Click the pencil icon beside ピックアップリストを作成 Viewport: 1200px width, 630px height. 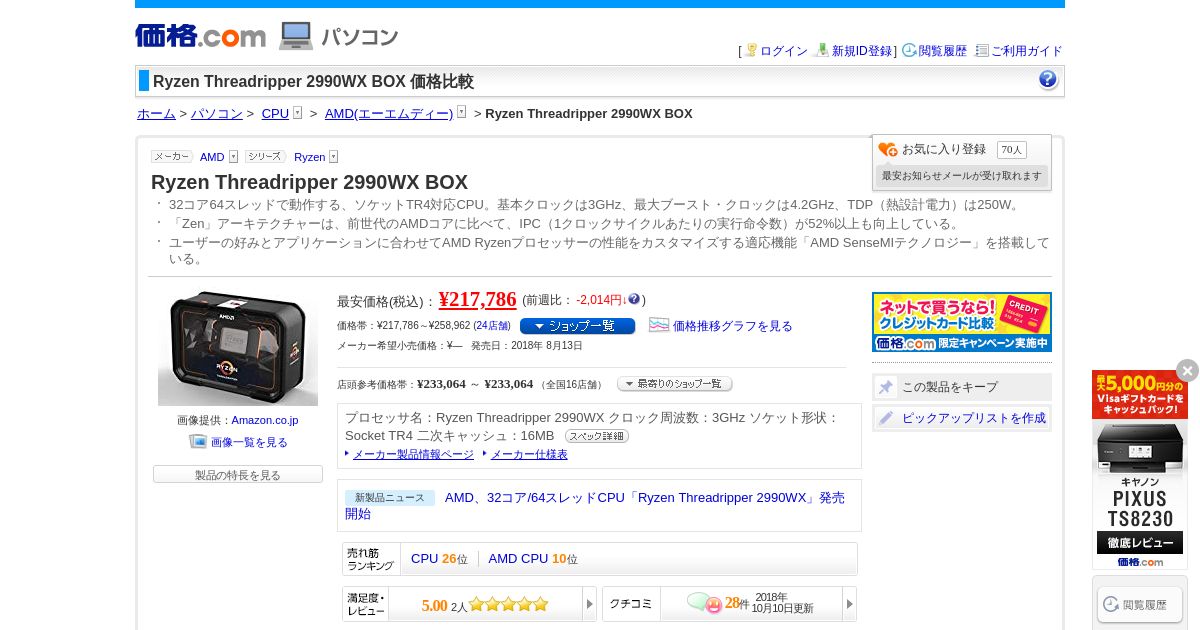(x=886, y=418)
